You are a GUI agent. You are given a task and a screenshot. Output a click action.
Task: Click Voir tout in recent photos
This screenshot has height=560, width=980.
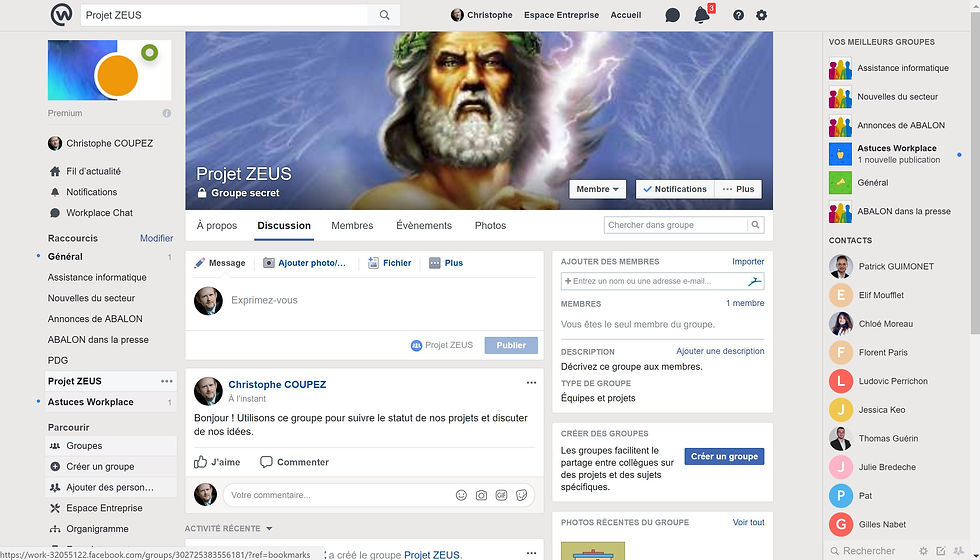coord(748,522)
